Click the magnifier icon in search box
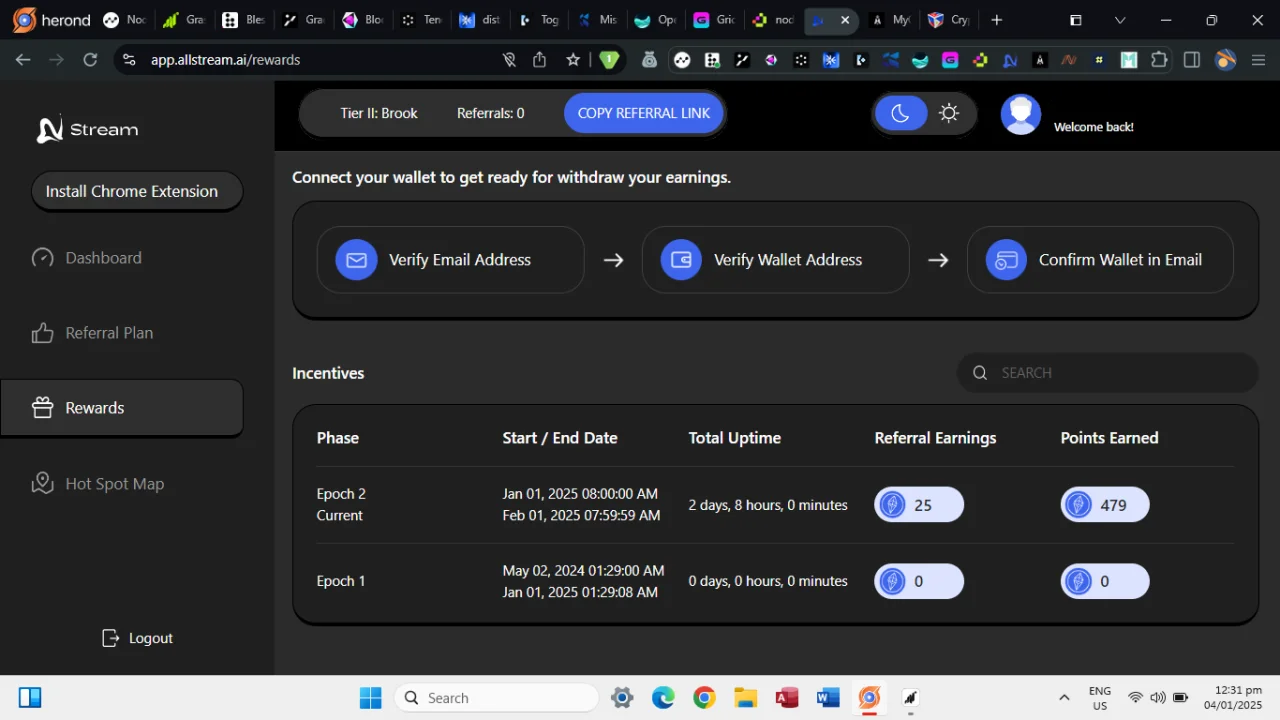The image size is (1280, 720). coord(980,373)
